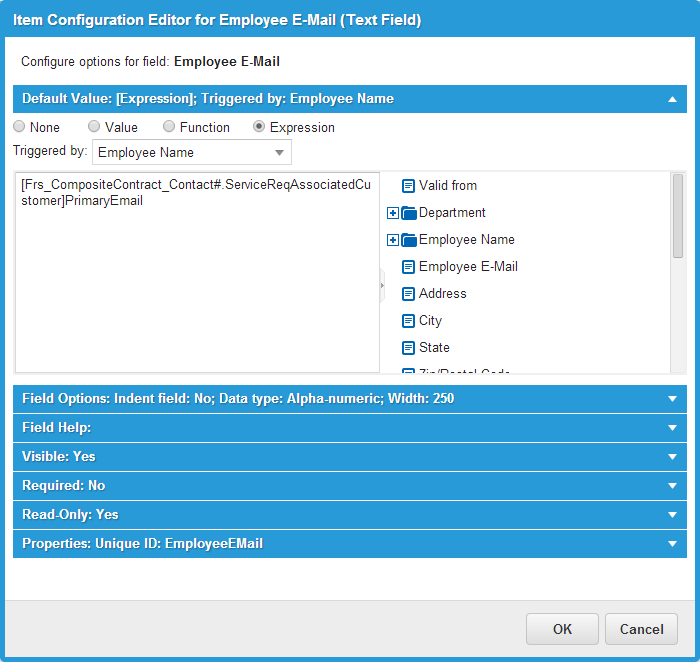The image size is (700, 662).
Task: Click inside the expression text area
Action: point(195,290)
